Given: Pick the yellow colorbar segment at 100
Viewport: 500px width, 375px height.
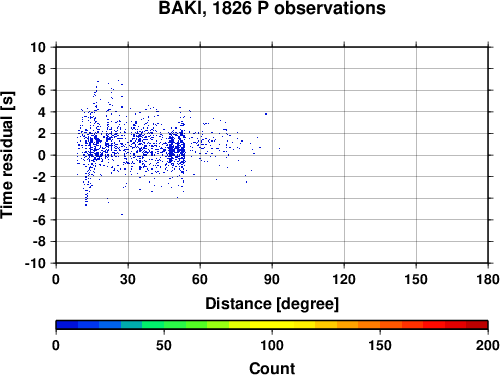Looking at the screenshot, I should point(272,325).
